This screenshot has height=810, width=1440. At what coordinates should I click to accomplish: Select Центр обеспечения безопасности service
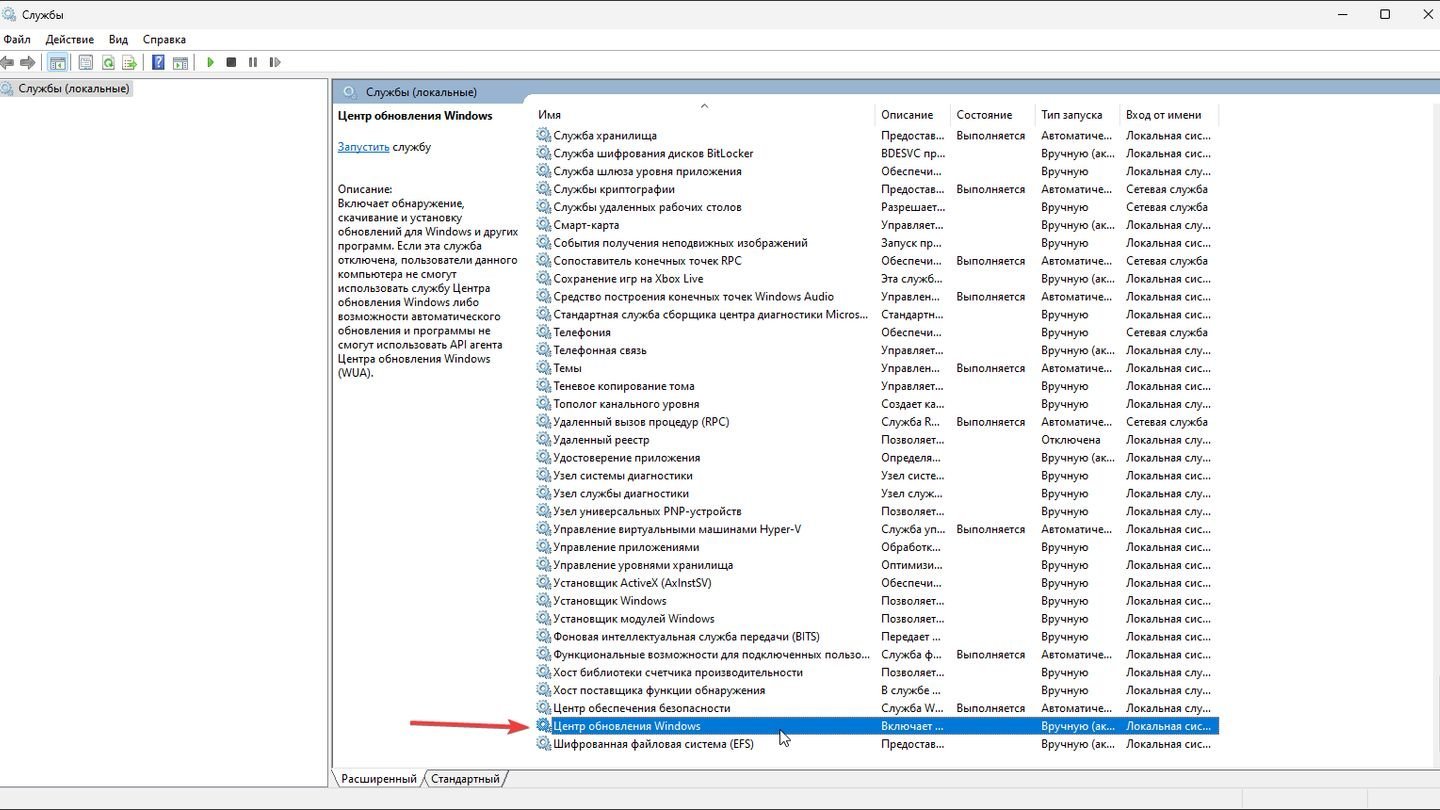877,709
